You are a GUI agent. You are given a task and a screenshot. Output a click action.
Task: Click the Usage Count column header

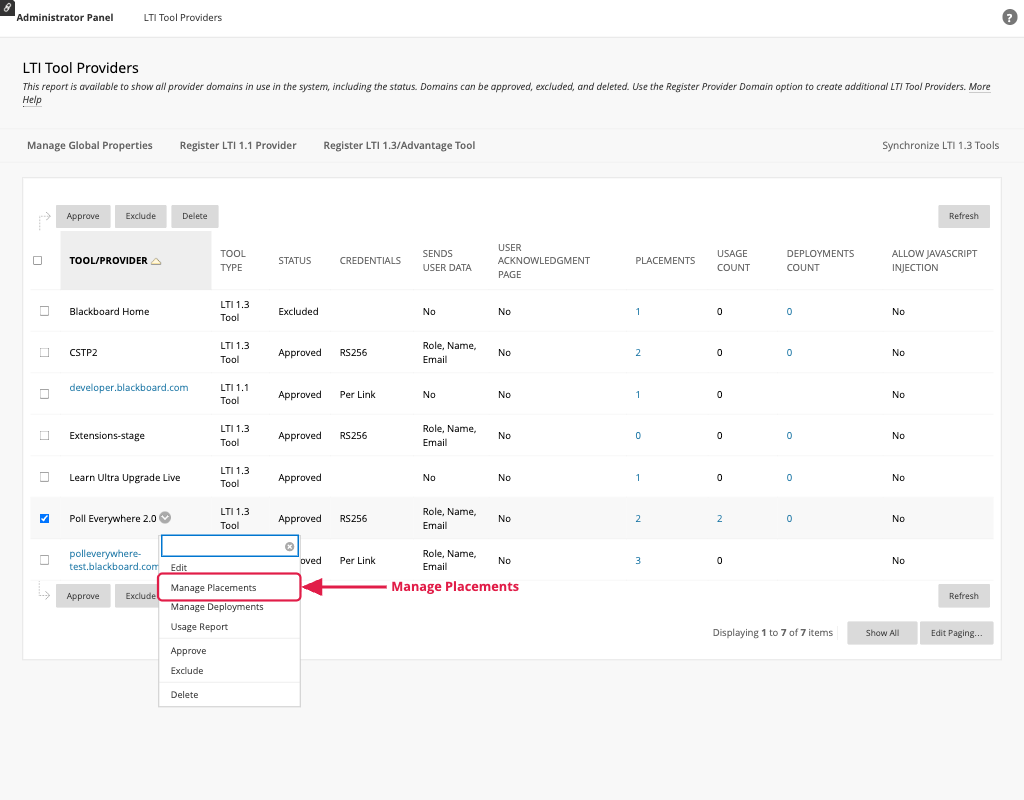733,261
